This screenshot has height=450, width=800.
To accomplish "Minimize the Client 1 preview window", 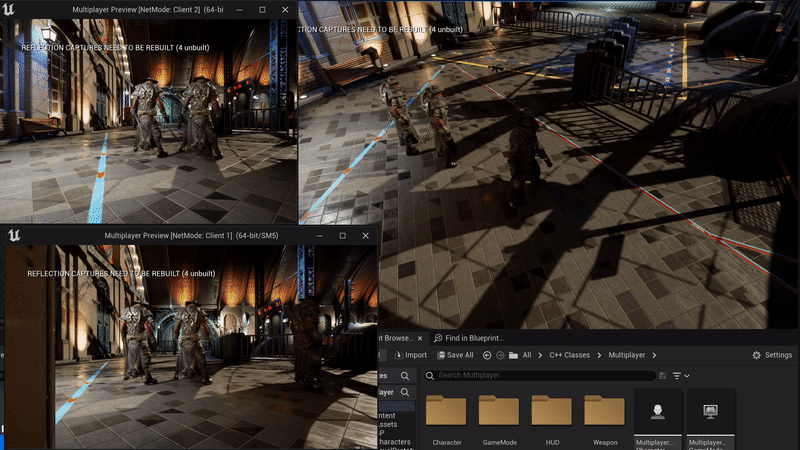I will pyautogui.click(x=319, y=236).
